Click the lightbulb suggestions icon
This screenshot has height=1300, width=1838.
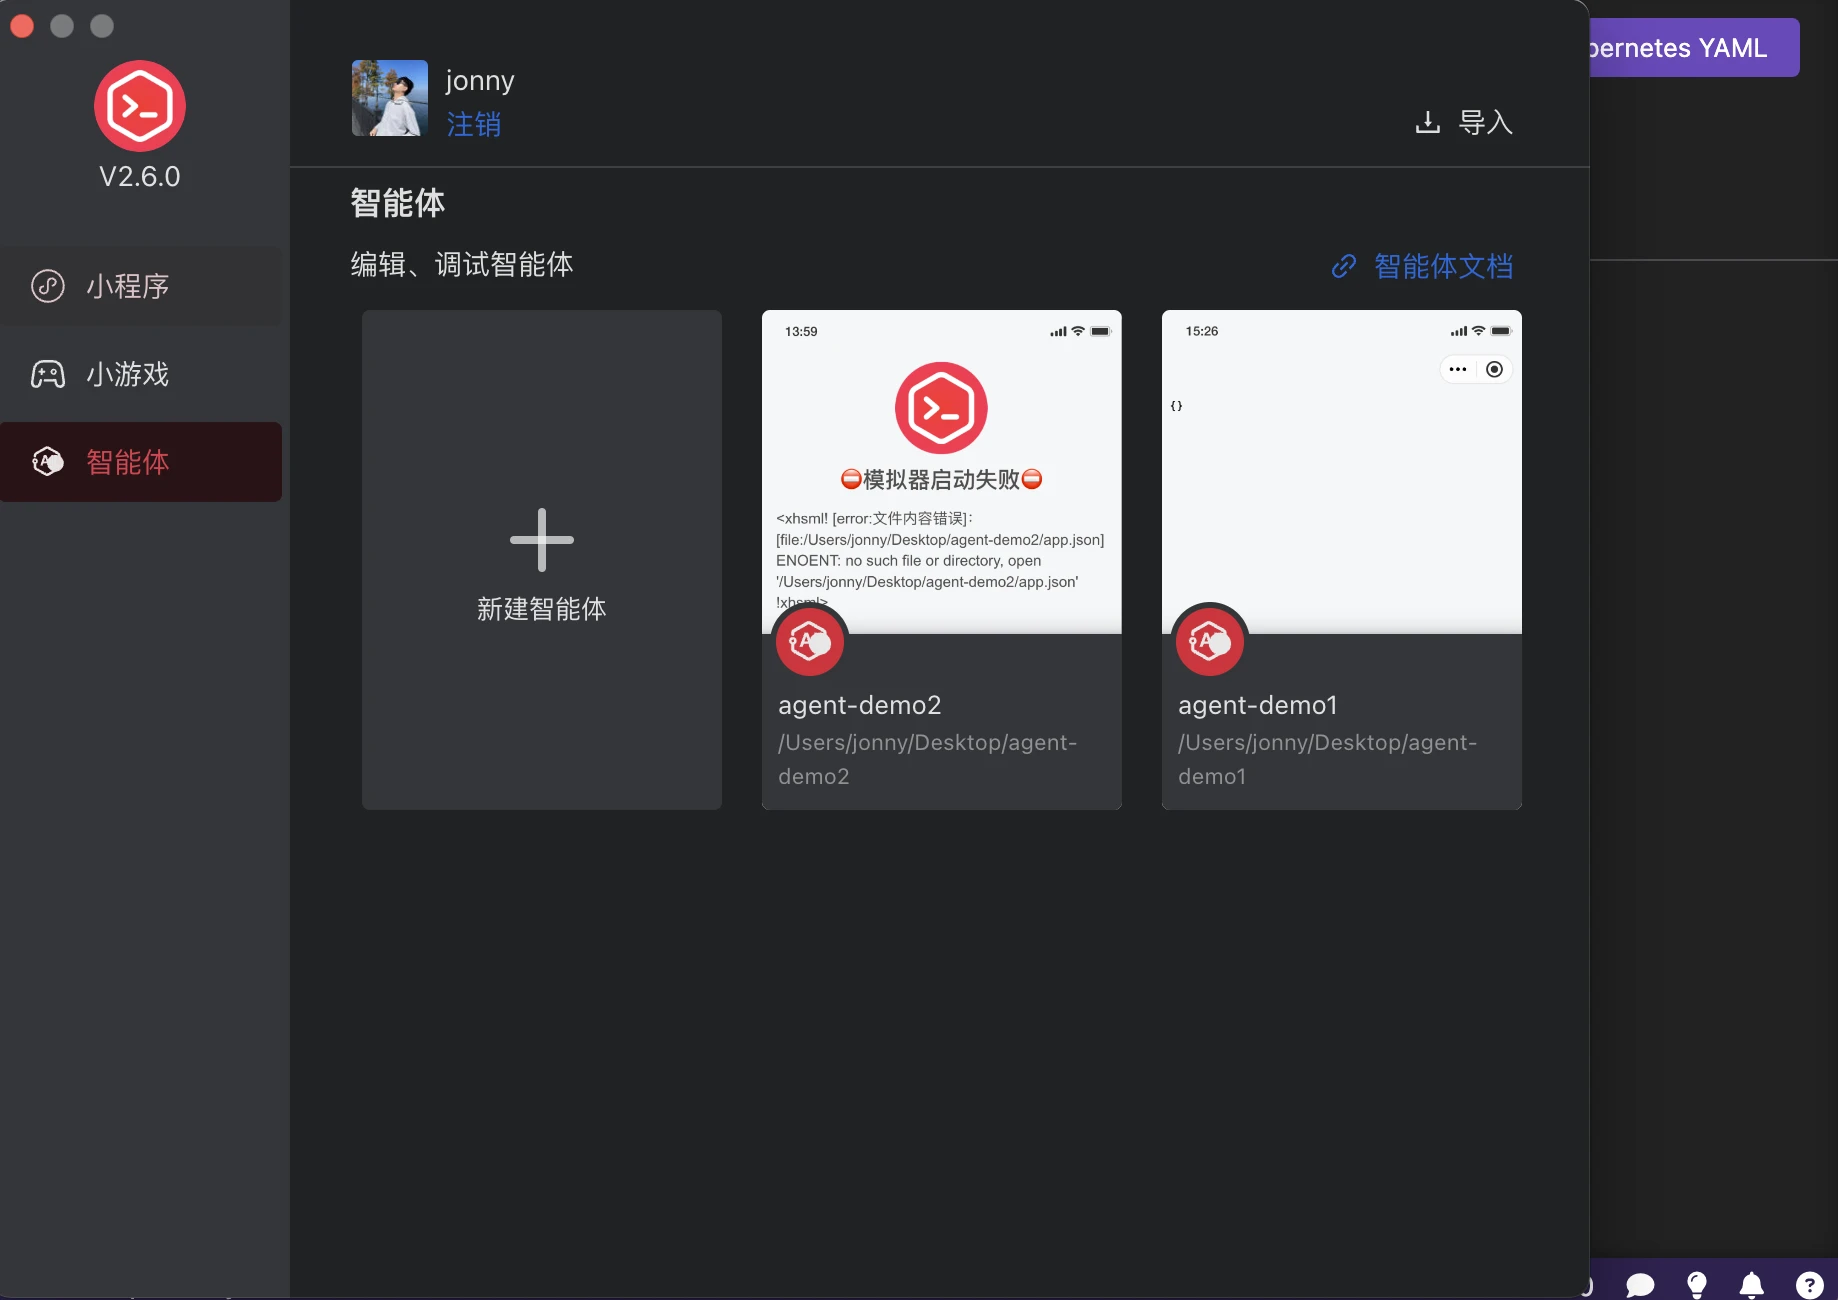[1696, 1285]
